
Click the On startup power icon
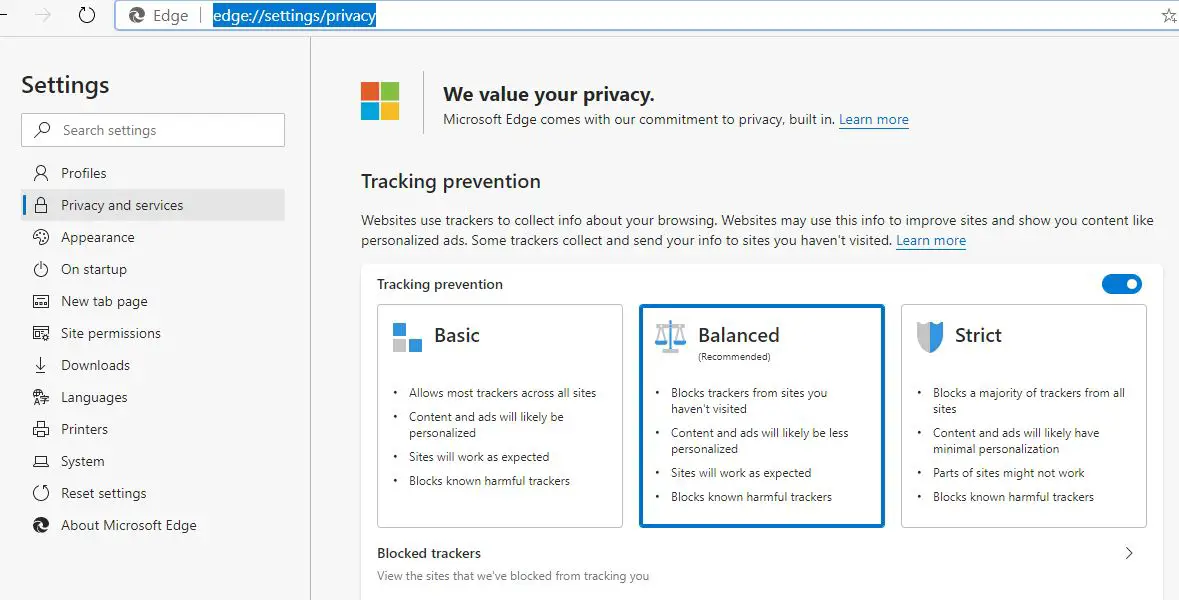41,269
